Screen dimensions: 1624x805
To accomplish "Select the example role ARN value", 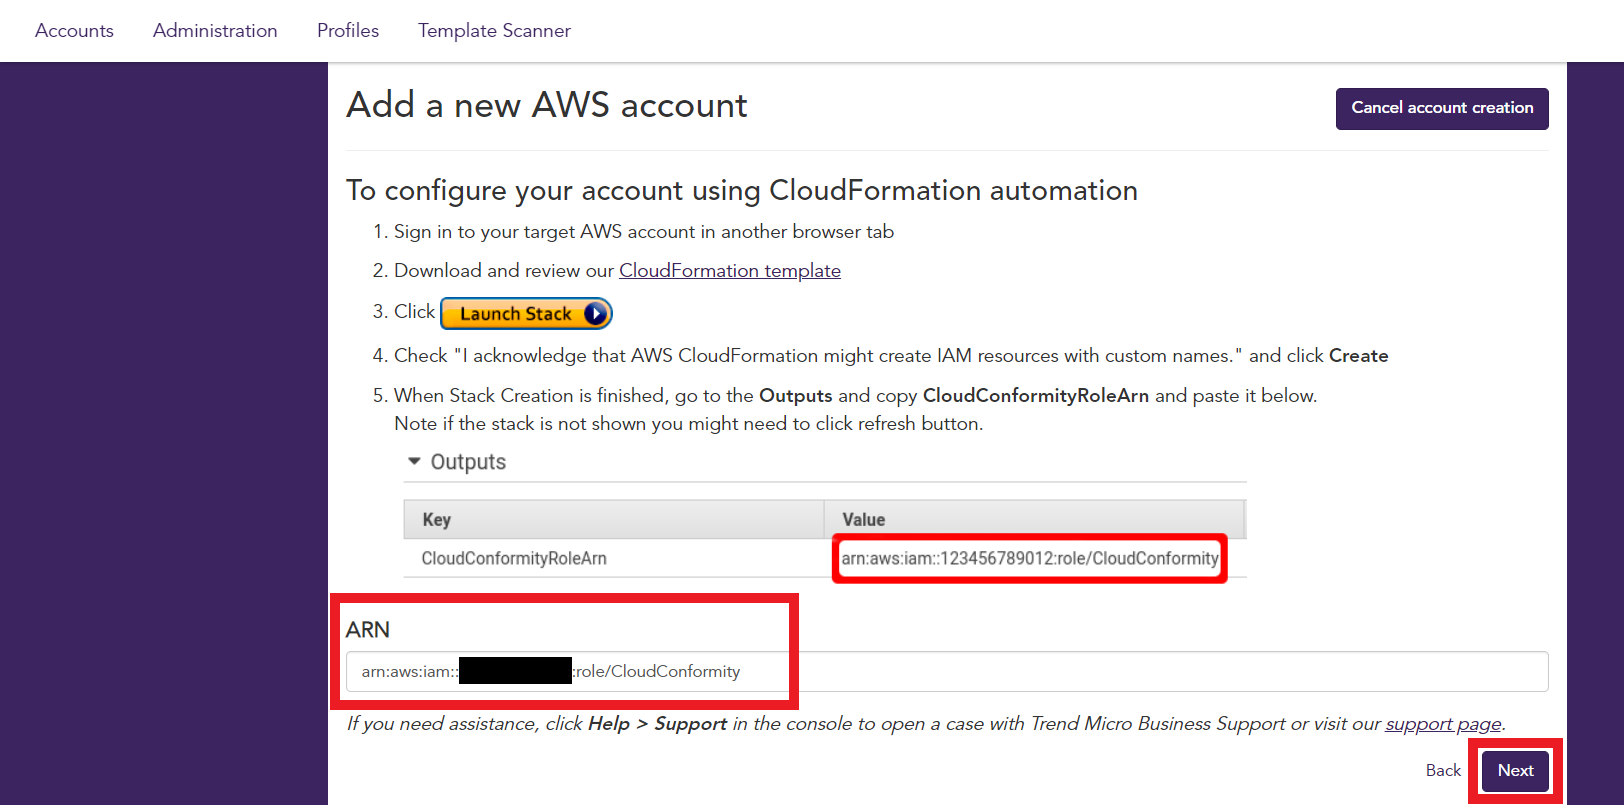I will click(1030, 558).
